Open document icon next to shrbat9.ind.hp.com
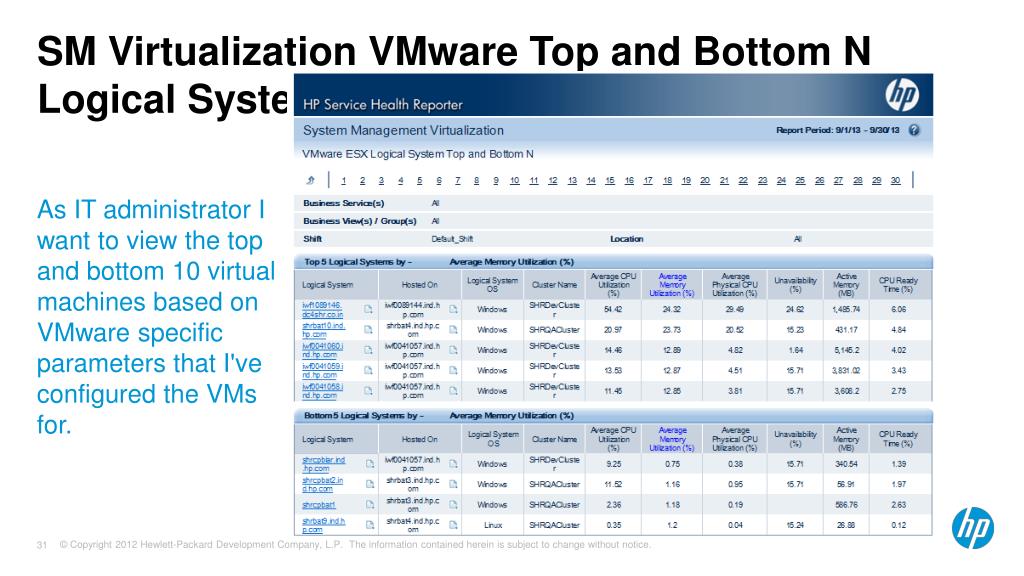The width and height of the screenshot is (1024, 576). (370, 524)
